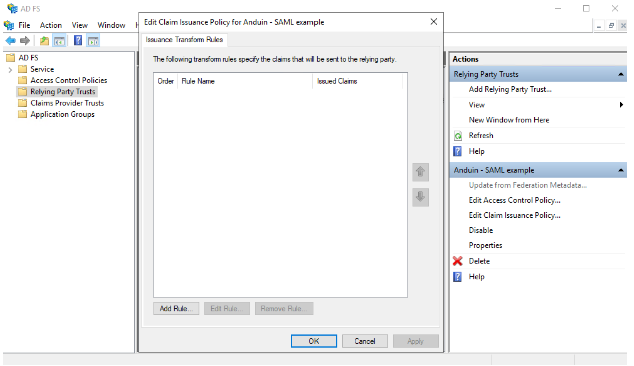Click the MMC icon beside File menu
This screenshot has width=634, height=366.
pos(9,25)
